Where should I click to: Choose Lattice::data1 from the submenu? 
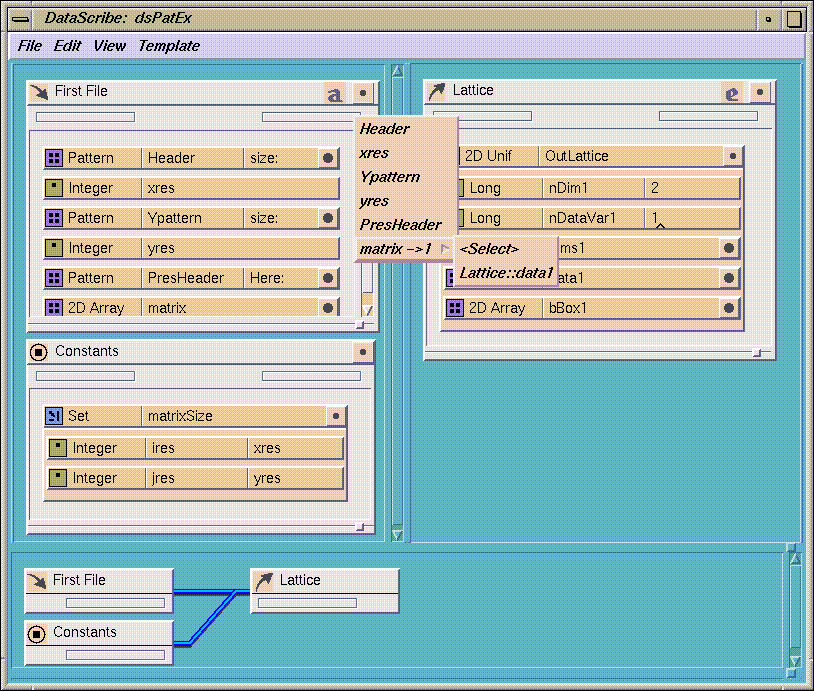click(506, 272)
